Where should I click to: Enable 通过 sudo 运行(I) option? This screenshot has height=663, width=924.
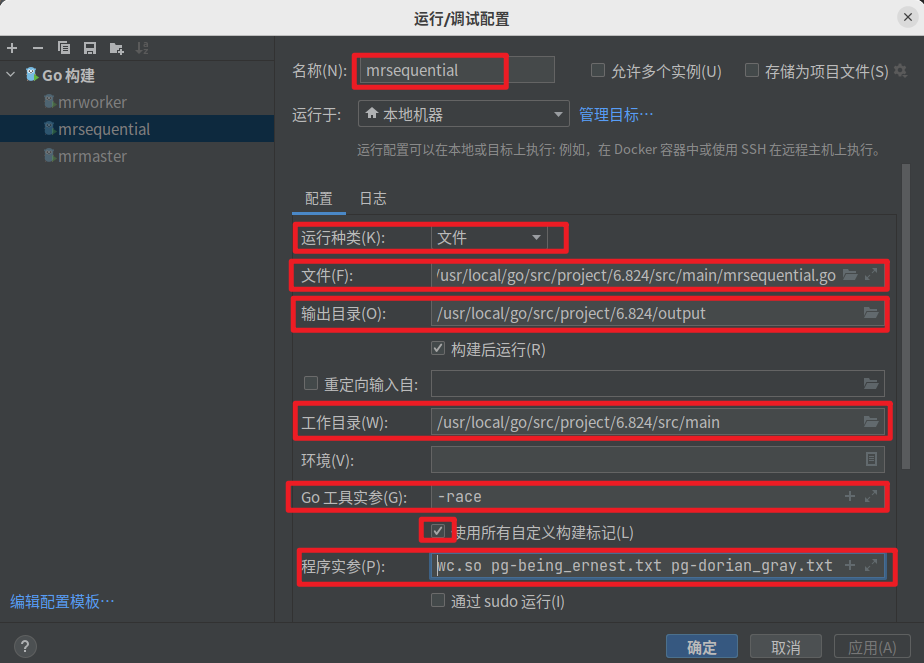click(438, 601)
